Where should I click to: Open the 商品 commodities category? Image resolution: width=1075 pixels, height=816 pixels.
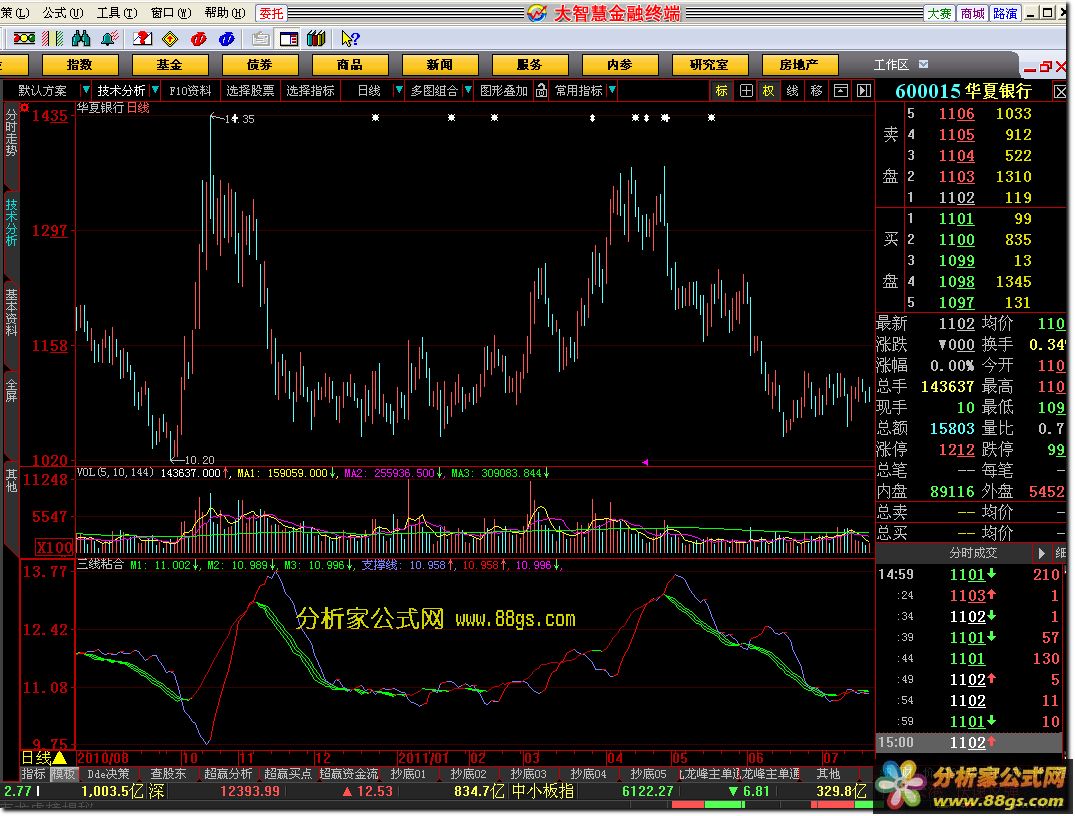coord(350,64)
